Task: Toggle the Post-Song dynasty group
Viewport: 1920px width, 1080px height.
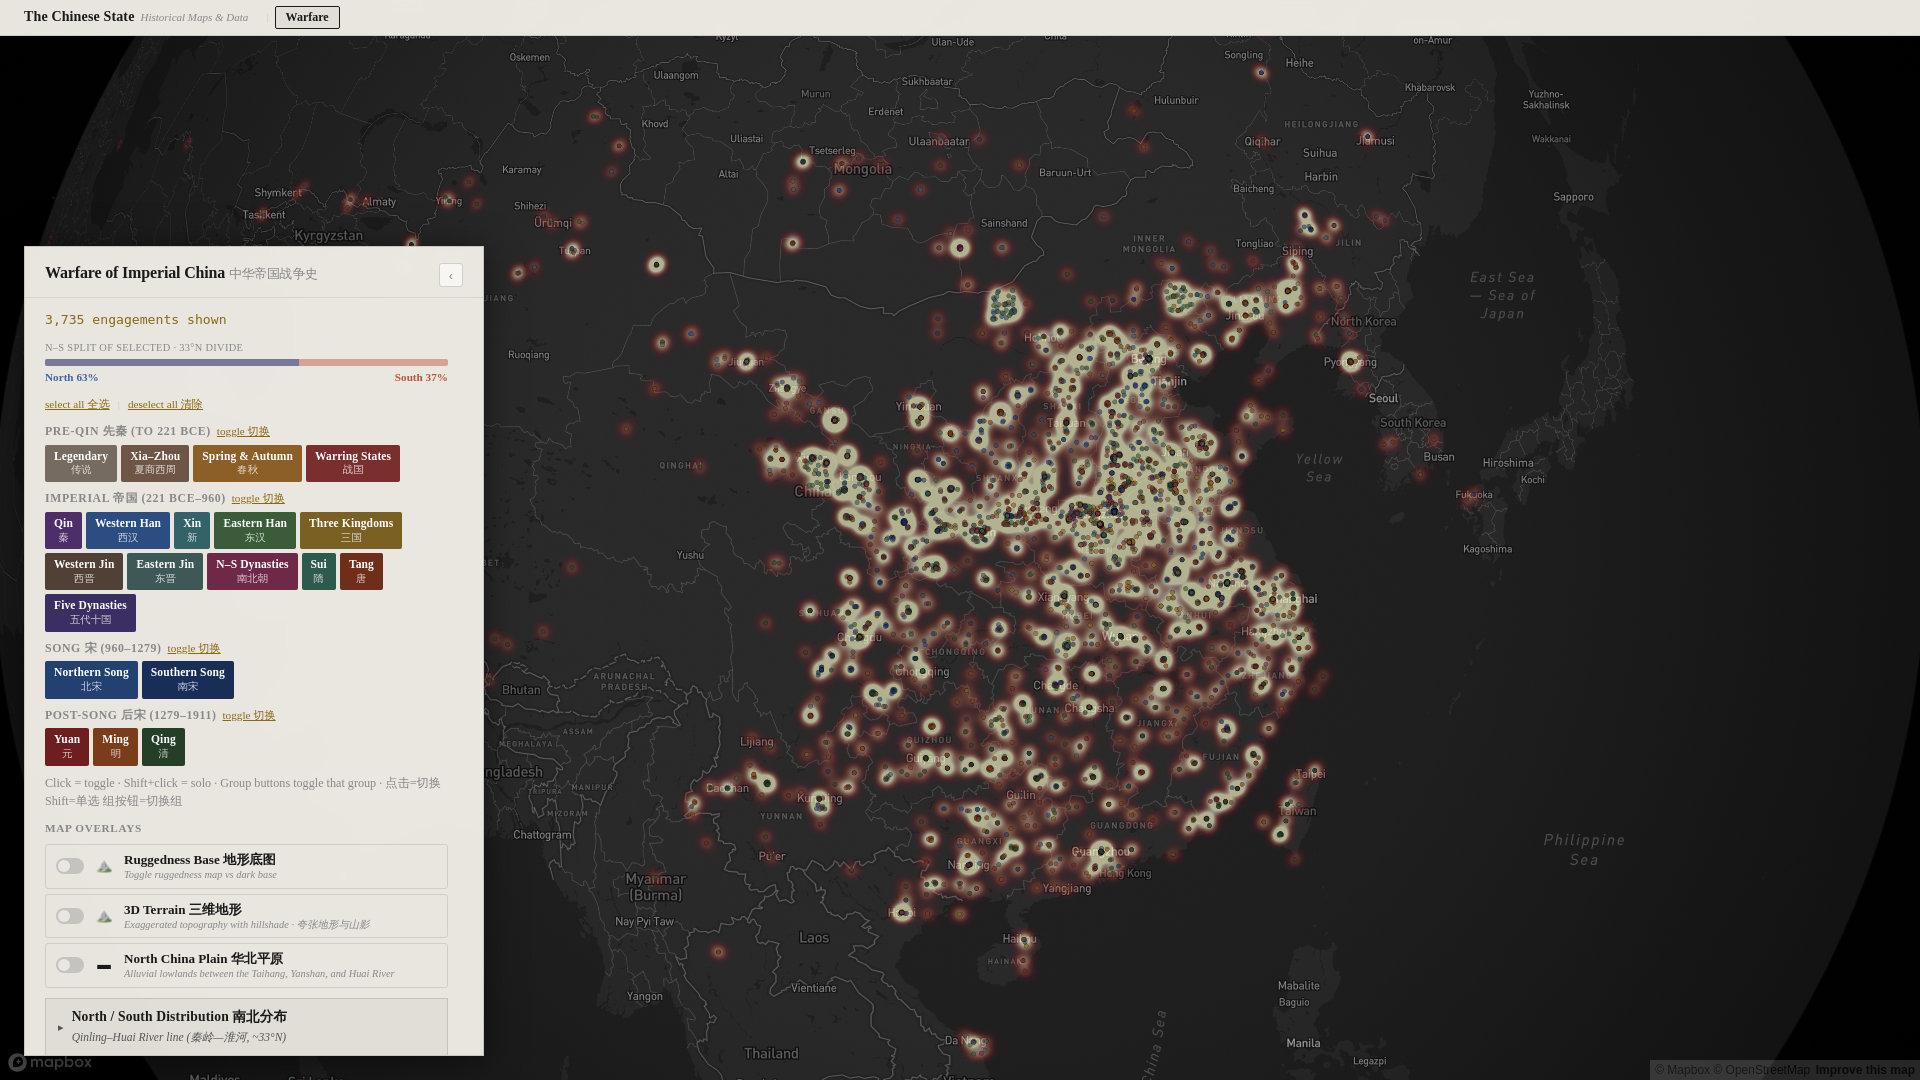Action: (248, 716)
